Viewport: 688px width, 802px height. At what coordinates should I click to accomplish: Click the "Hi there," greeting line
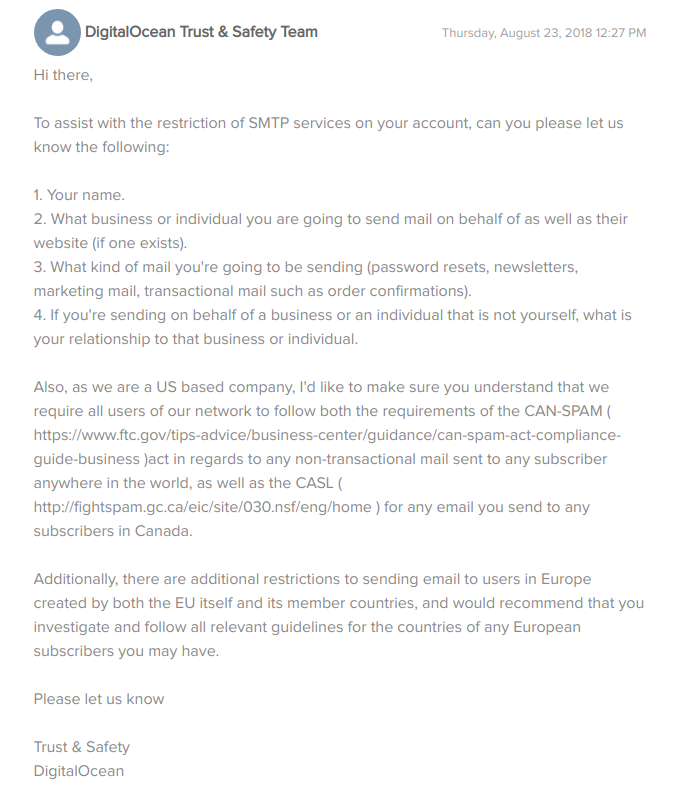64,75
